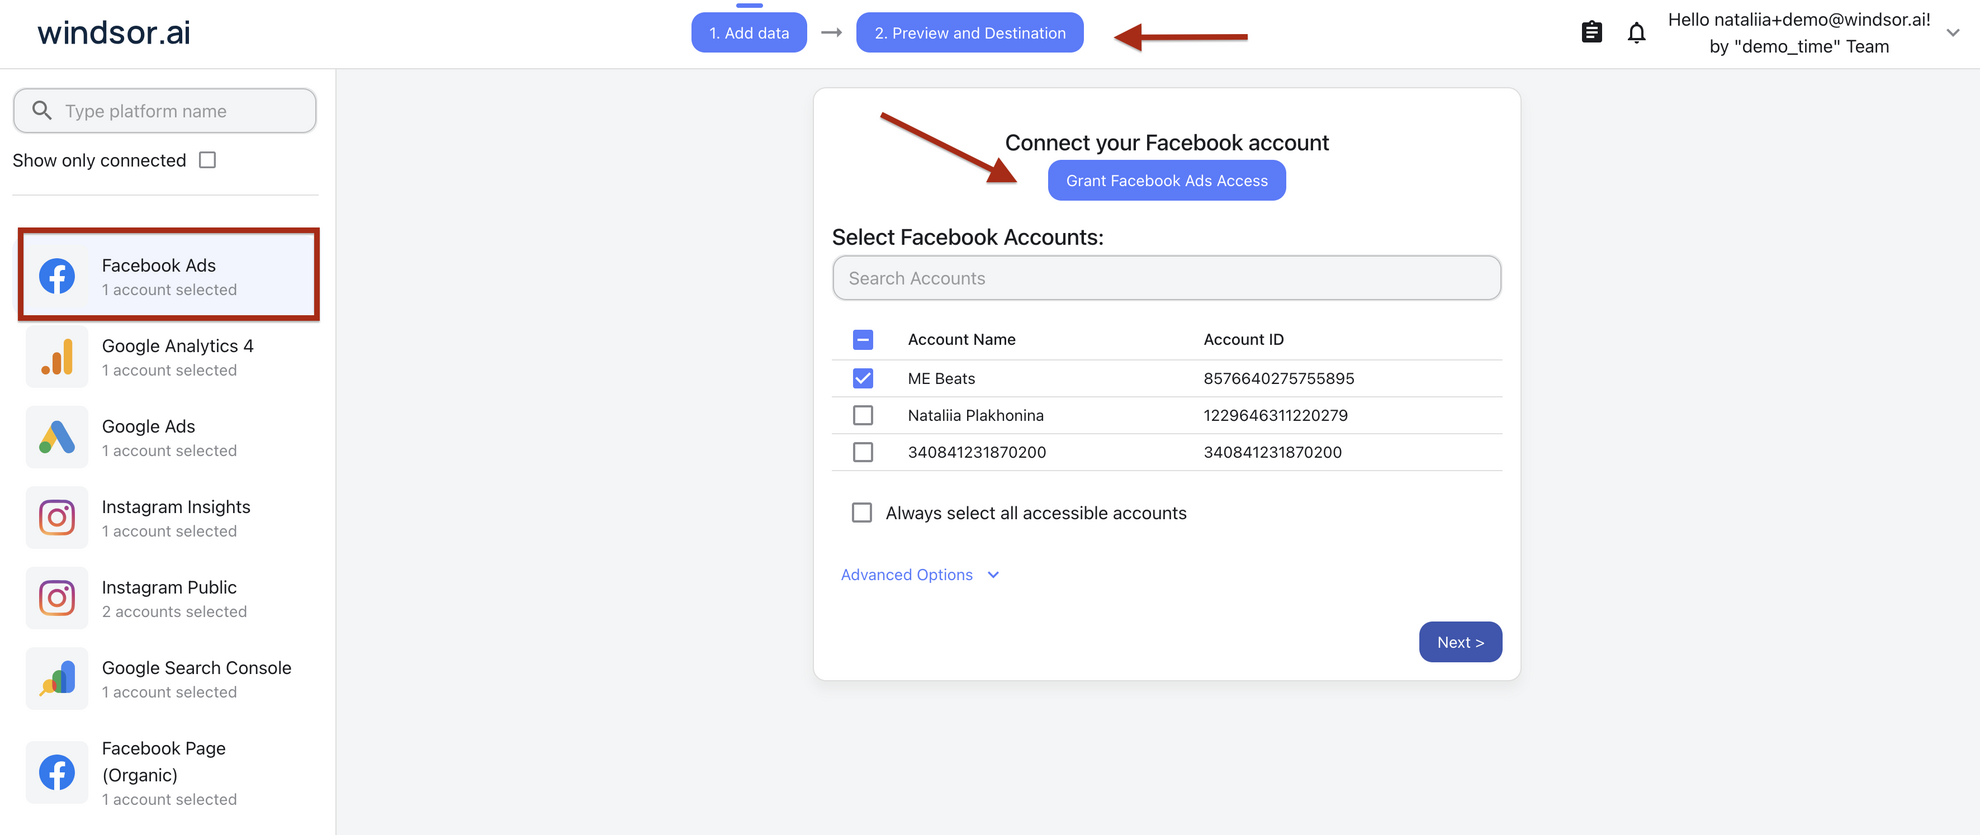
Task: Check the 340841231870200 account checkbox
Action: 863,452
